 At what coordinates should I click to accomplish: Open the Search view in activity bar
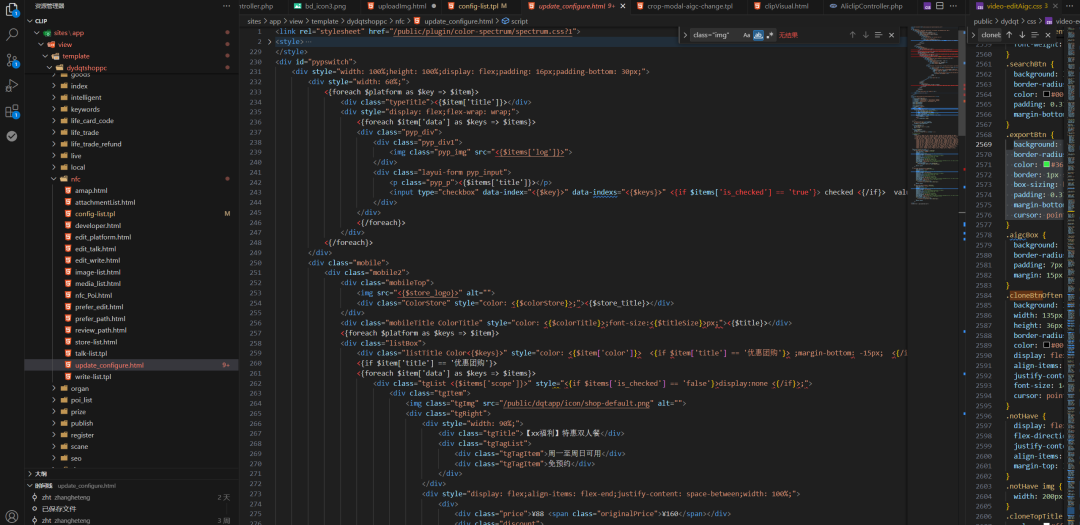coord(12,34)
